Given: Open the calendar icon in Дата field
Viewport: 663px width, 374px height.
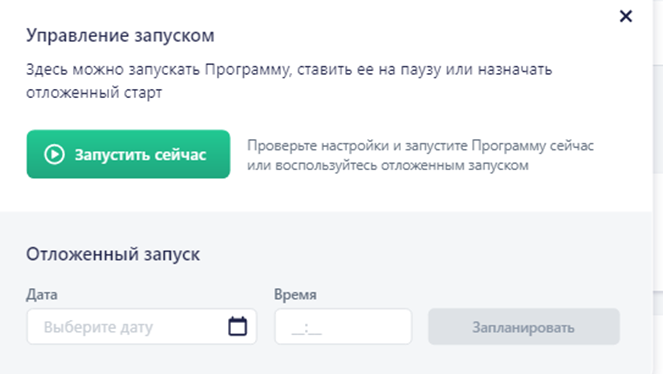Looking at the screenshot, I should tap(237, 326).
